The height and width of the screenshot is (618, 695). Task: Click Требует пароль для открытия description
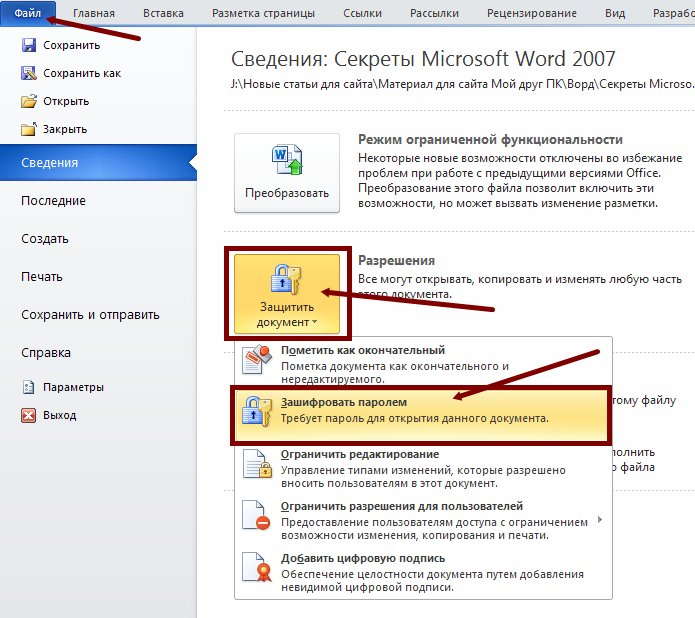click(x=415, y=418)
